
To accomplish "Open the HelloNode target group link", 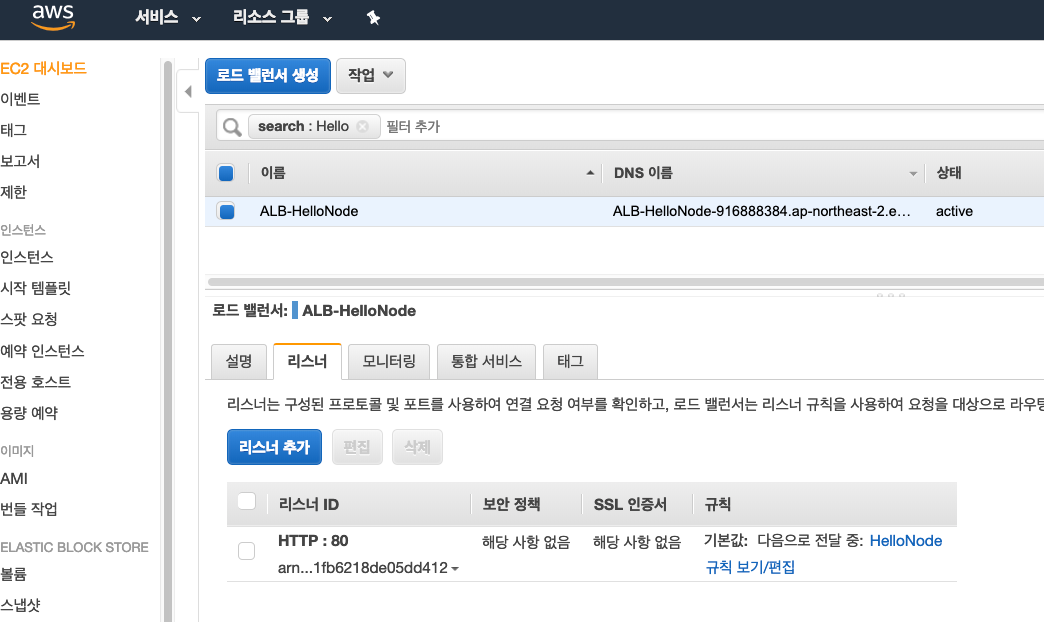I will point(905,540).
